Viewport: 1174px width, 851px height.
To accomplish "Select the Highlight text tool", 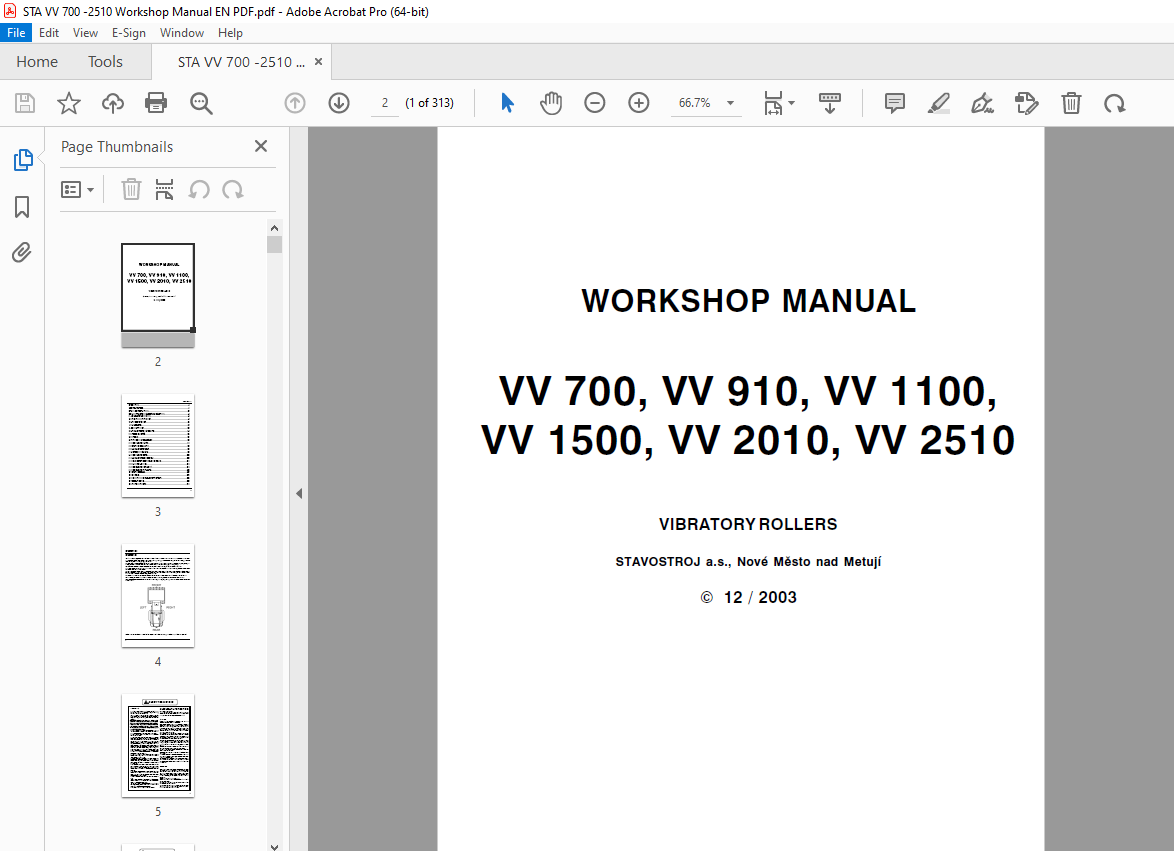I will pyautogui.click(x=938, y=103).
